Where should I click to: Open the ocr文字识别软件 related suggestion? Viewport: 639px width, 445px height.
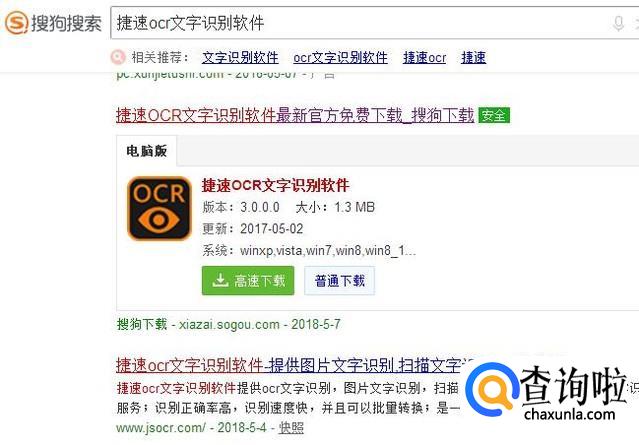(340, 57)
